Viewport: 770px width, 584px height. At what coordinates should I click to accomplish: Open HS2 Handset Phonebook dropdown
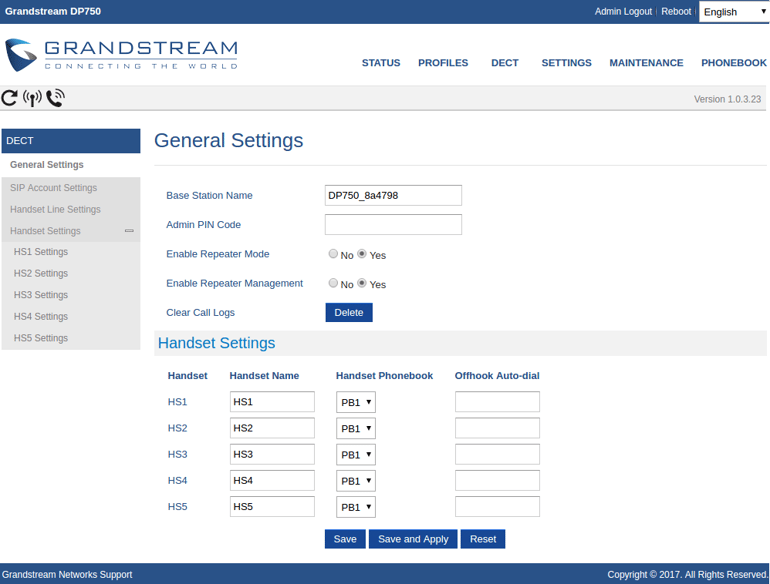click(x=356, y=428)
